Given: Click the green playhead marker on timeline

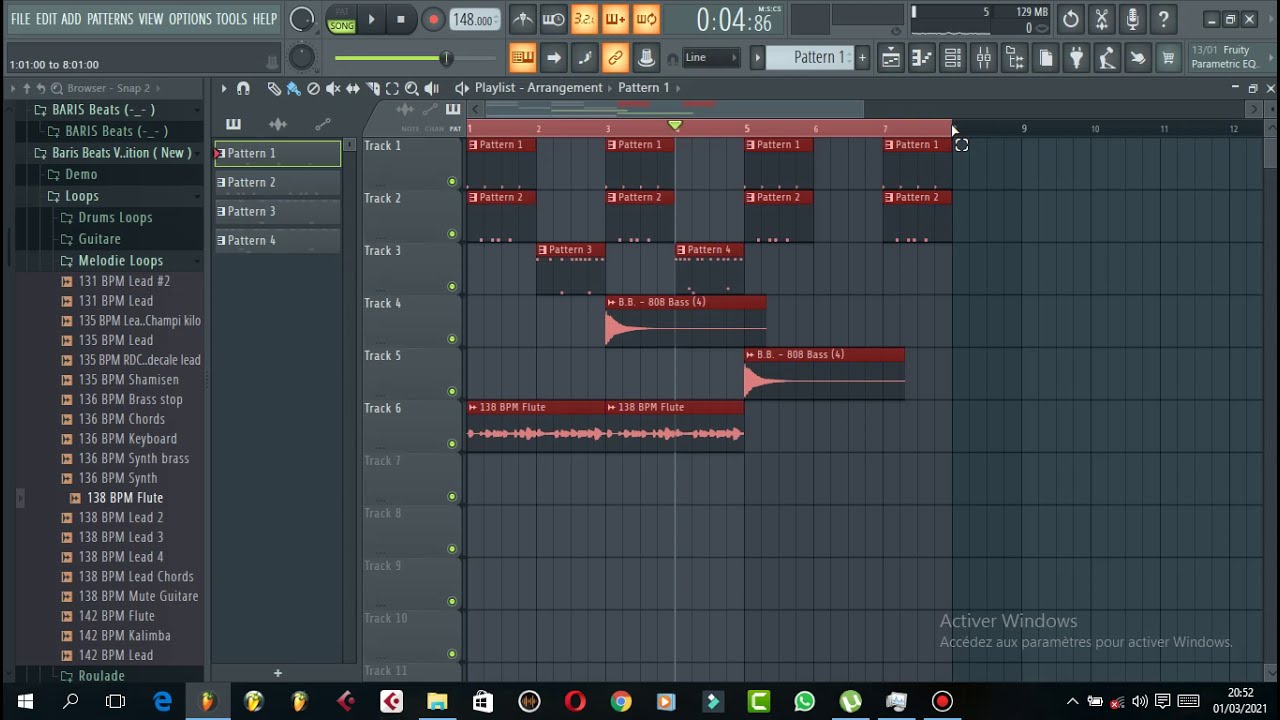Looking at the screenshot, I should (x=675, y=126).
